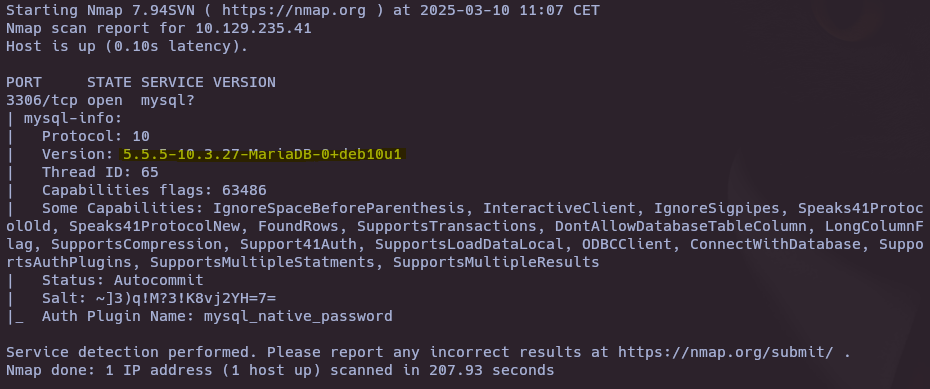
Task: Click the Host is up latency line
Action: click(x=127, y=46)
